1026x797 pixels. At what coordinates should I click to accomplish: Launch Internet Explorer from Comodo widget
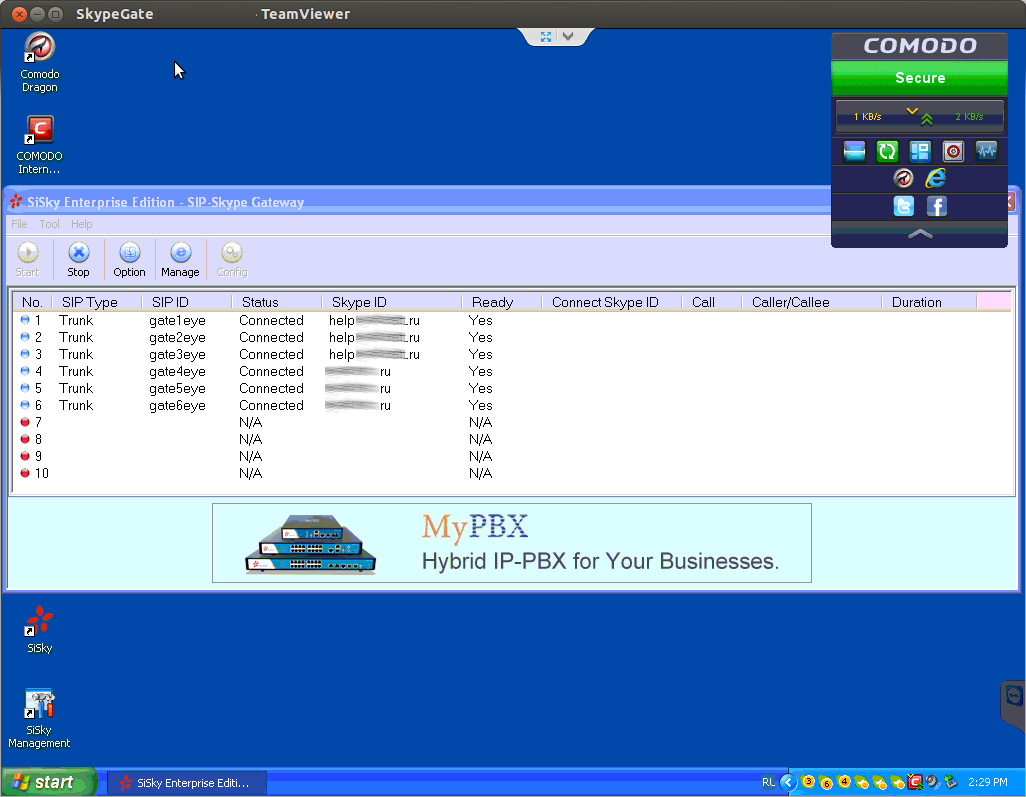pos(936,178)
